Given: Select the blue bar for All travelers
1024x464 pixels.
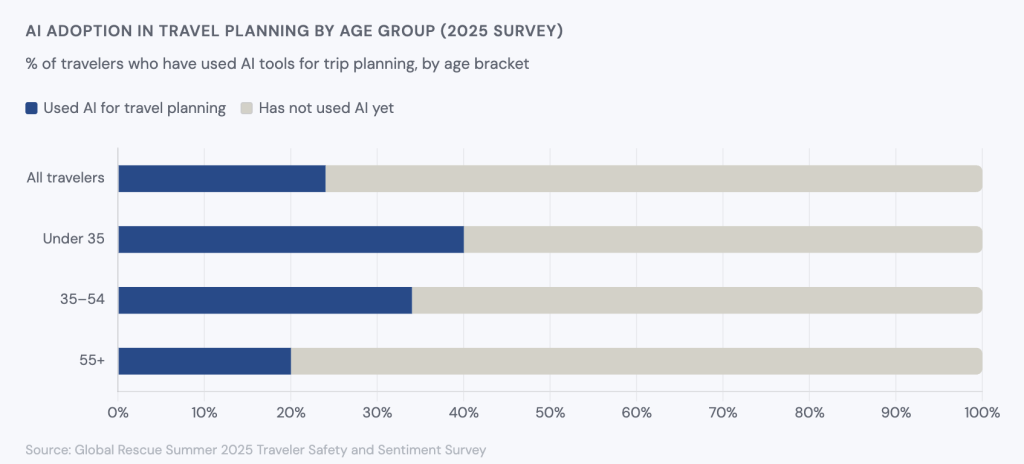Looking at the screenshot, I should (x=222, y=179).
